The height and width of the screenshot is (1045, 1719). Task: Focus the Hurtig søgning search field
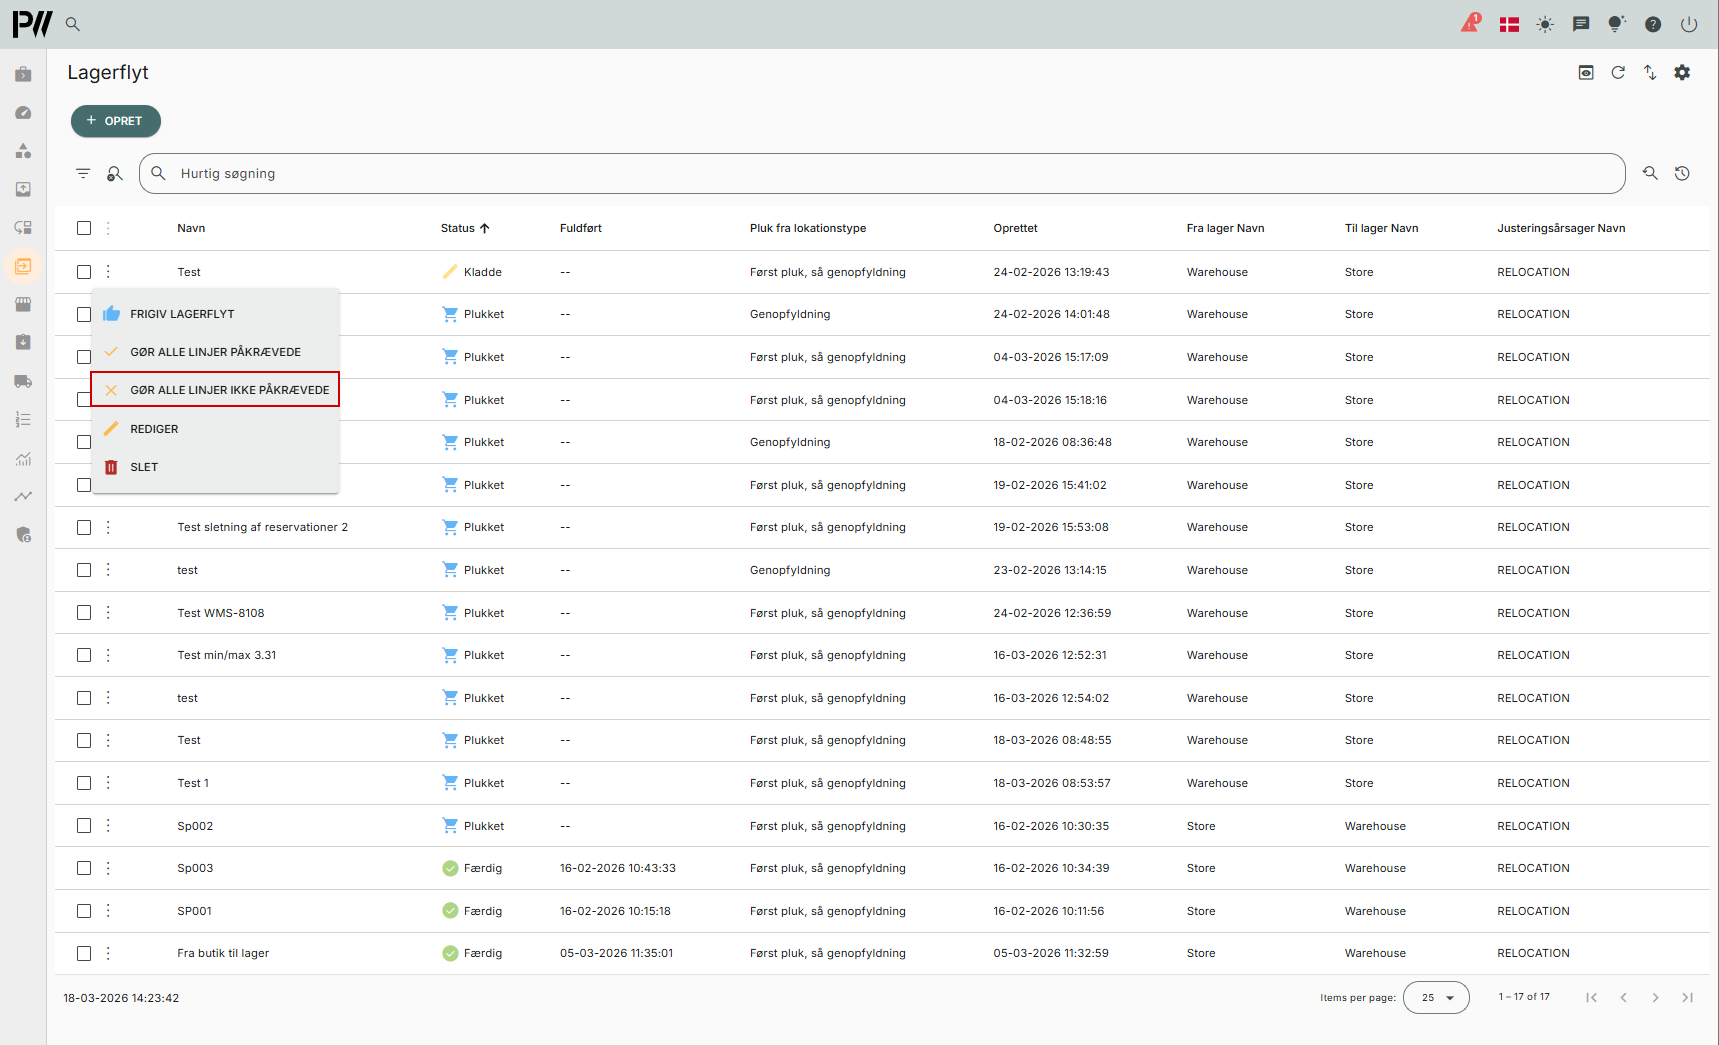(x=880, y=173)
